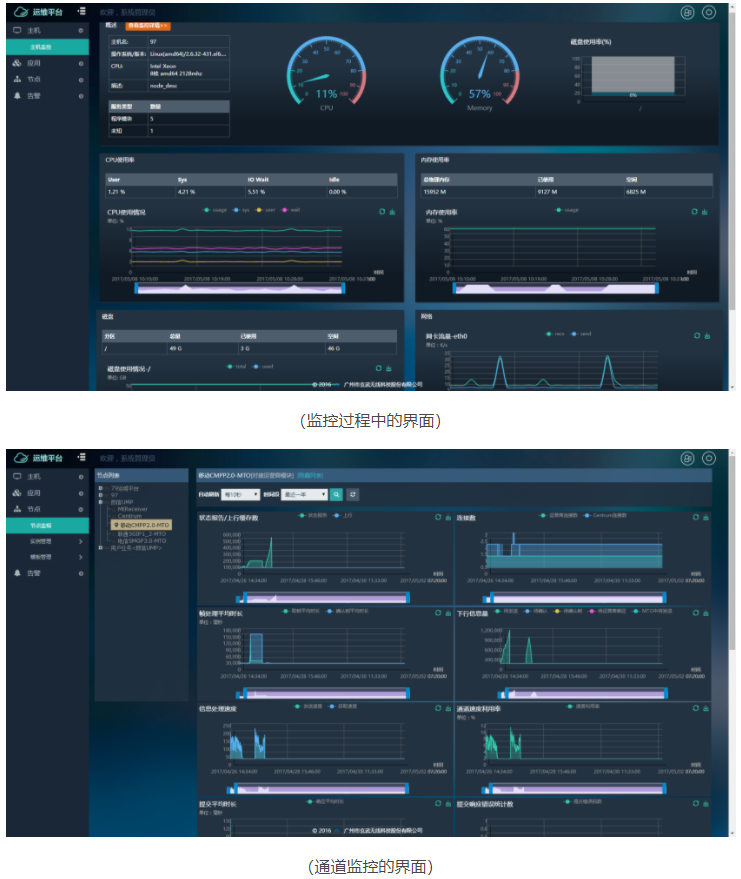Toggle usage legend in 内存使用率 chart
The height and width of the screenshot is (879, 741).
point(567,210)
